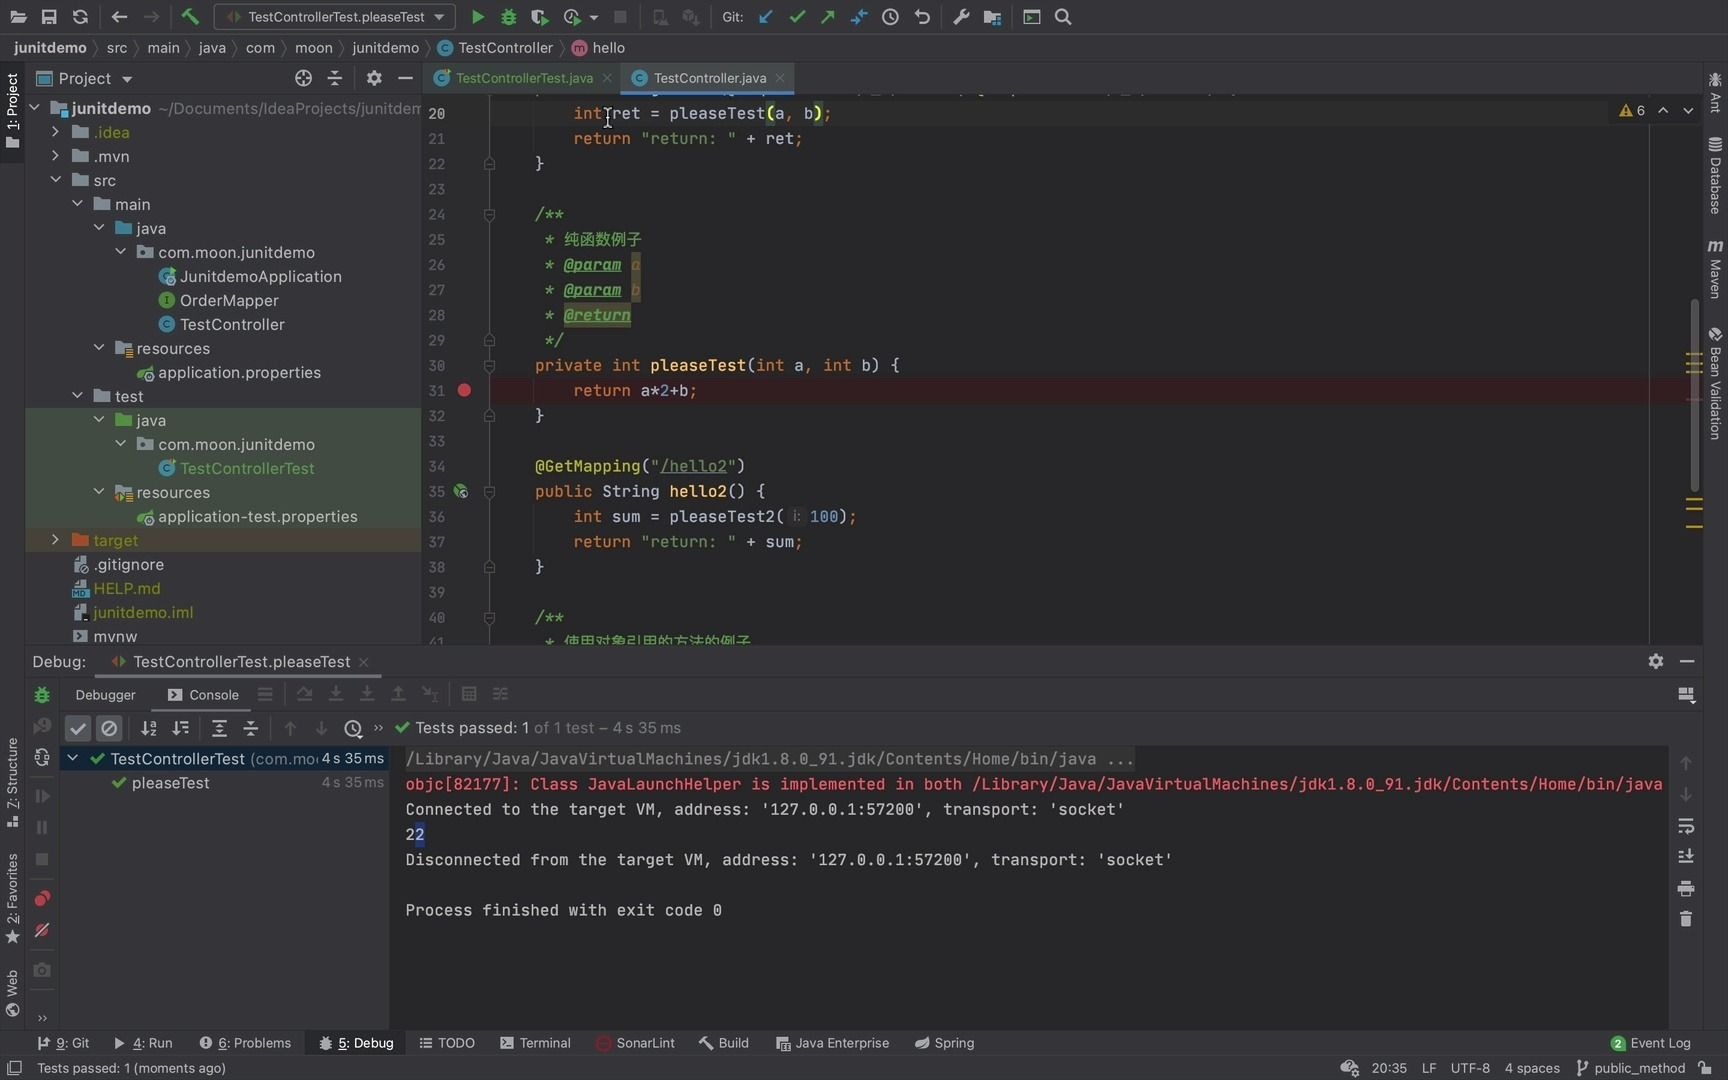Navigate back with left arrow icon

coord(119,17)
